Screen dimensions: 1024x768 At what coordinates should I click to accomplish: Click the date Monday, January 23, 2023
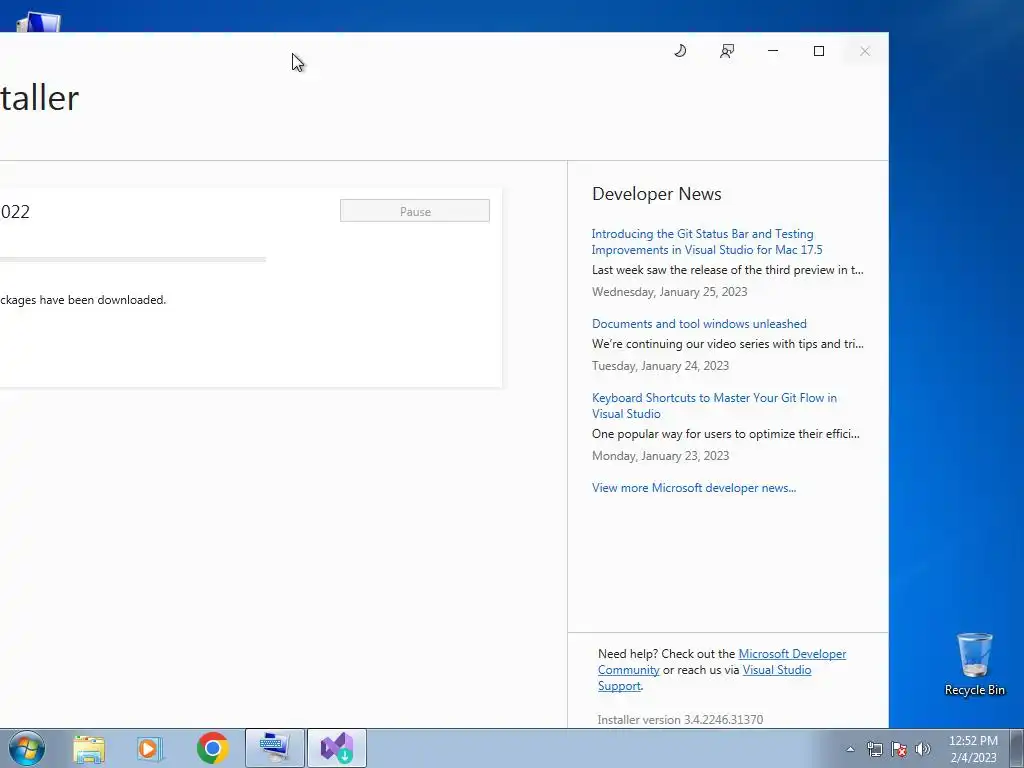click(x=660, y=456)
